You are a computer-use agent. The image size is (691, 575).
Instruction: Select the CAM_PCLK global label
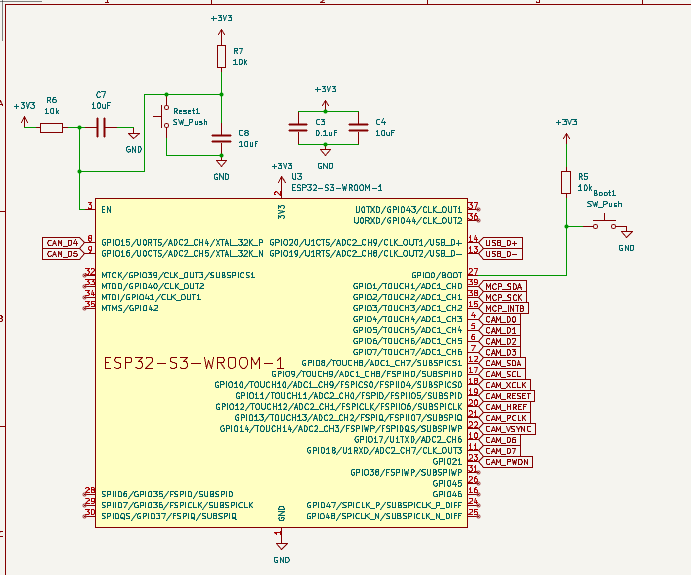505,418
